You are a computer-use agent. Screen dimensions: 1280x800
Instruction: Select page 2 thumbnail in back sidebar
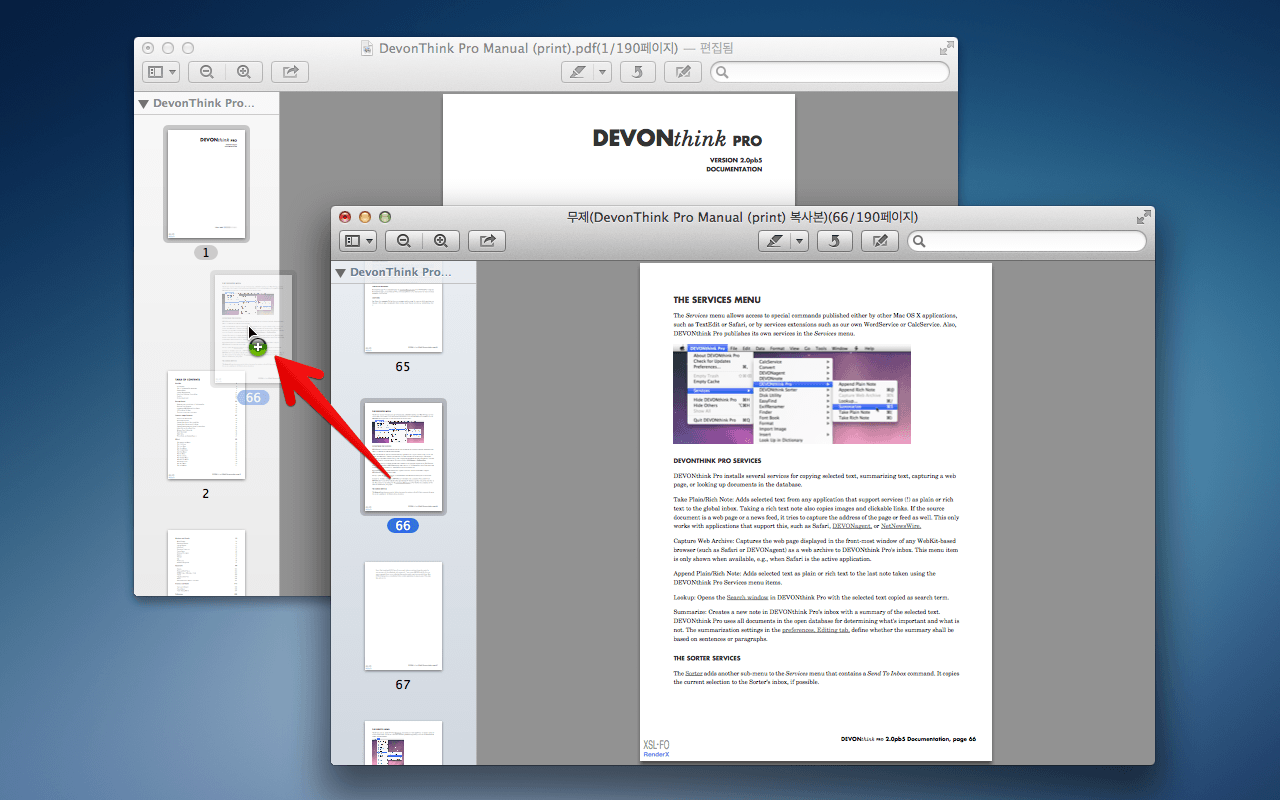[206, 425]
